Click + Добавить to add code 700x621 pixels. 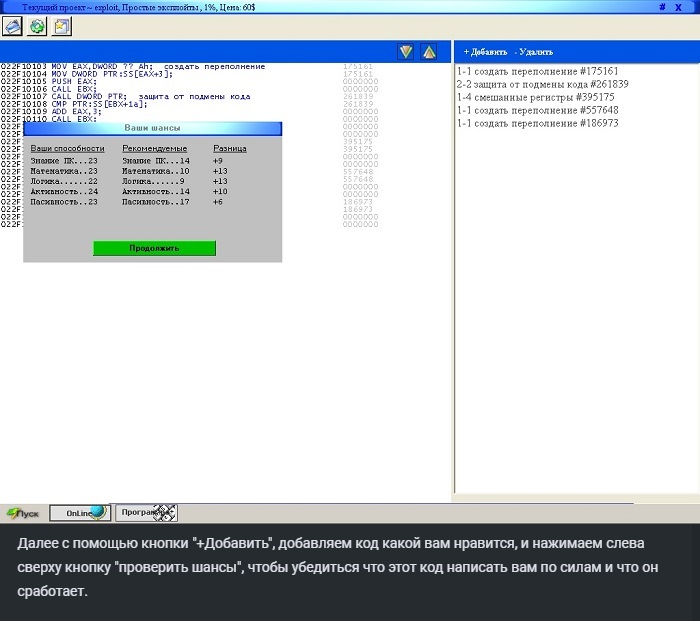click(x=484, y=51)
